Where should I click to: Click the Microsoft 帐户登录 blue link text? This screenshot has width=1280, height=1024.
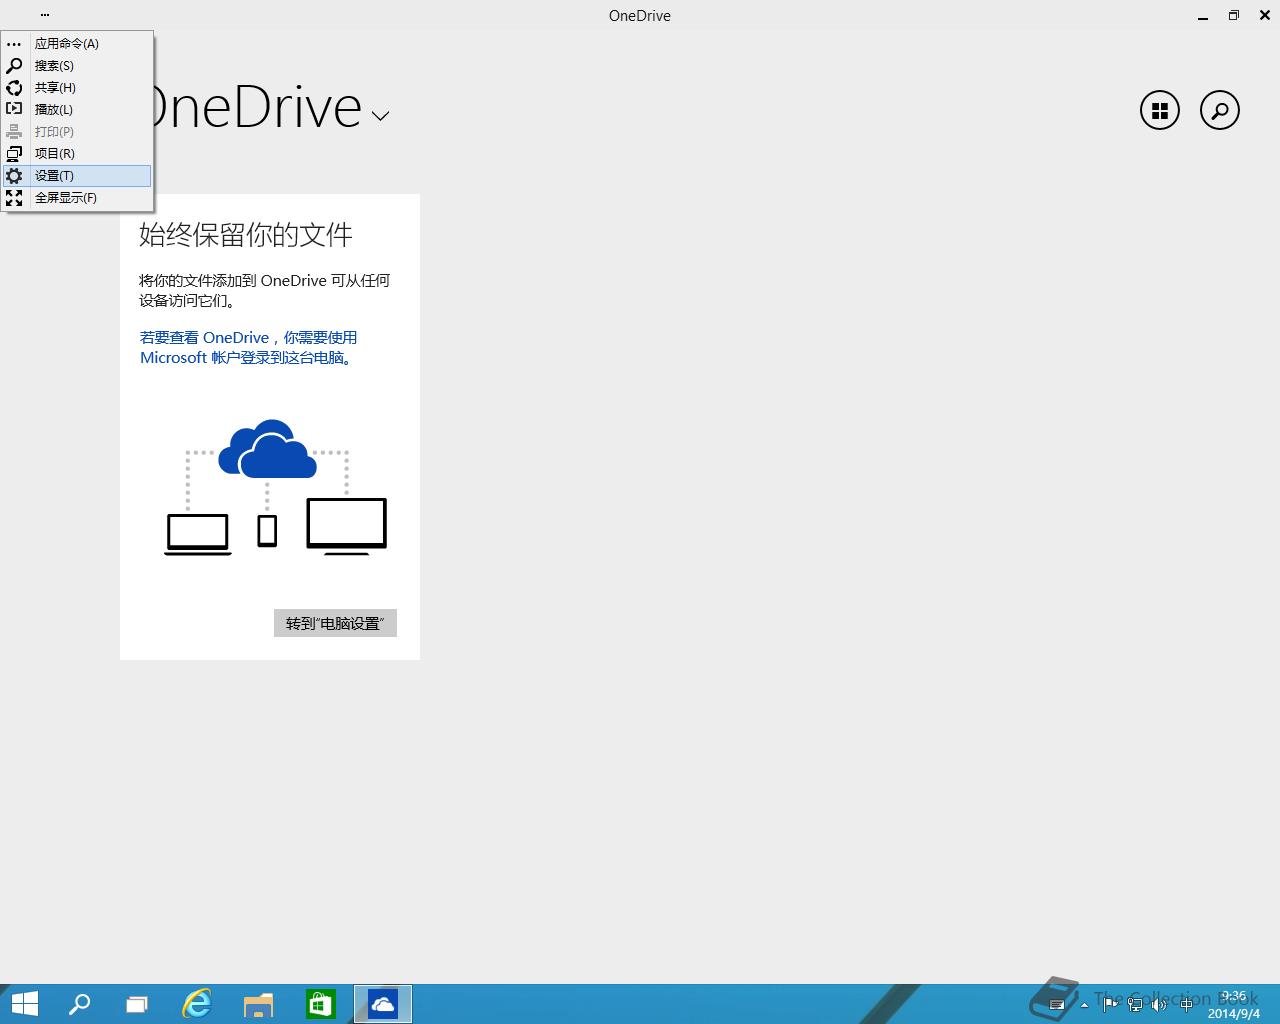click(x=248, y=348)
